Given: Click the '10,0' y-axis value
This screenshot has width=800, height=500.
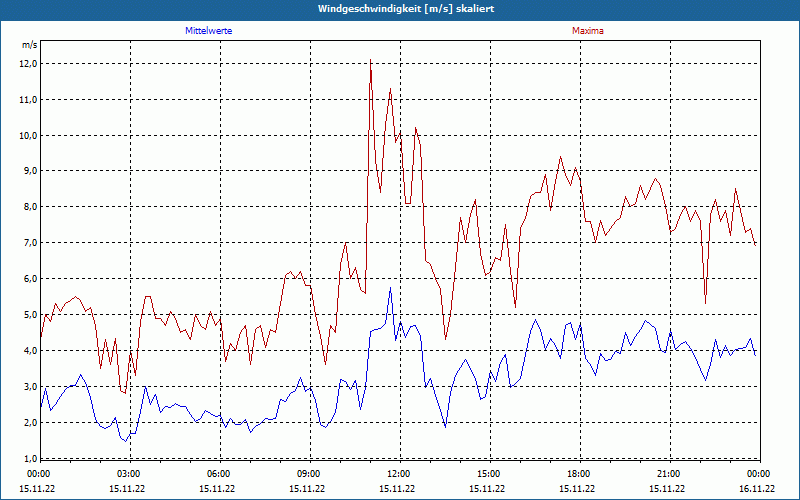Looking at the screenshot, I should (x=28, y=136).
